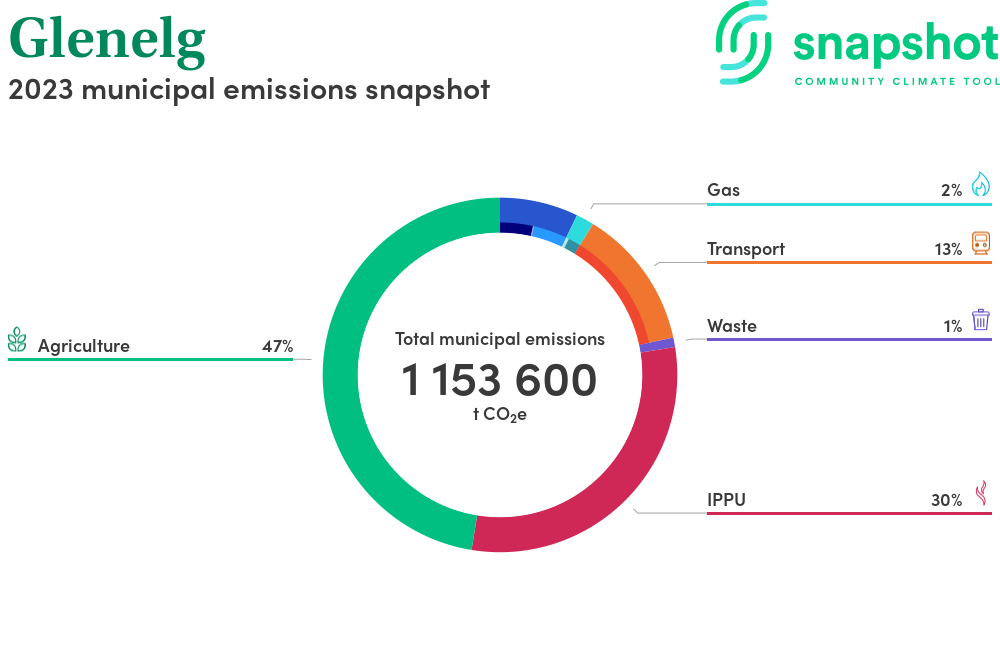
Task: Click the Waste bin icon
Action: pyautogui.click(x=980, y=320)
